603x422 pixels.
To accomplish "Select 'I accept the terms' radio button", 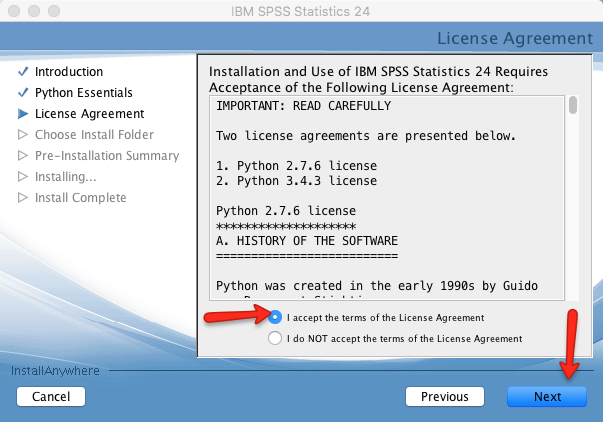I will click(x=275, y=317).
